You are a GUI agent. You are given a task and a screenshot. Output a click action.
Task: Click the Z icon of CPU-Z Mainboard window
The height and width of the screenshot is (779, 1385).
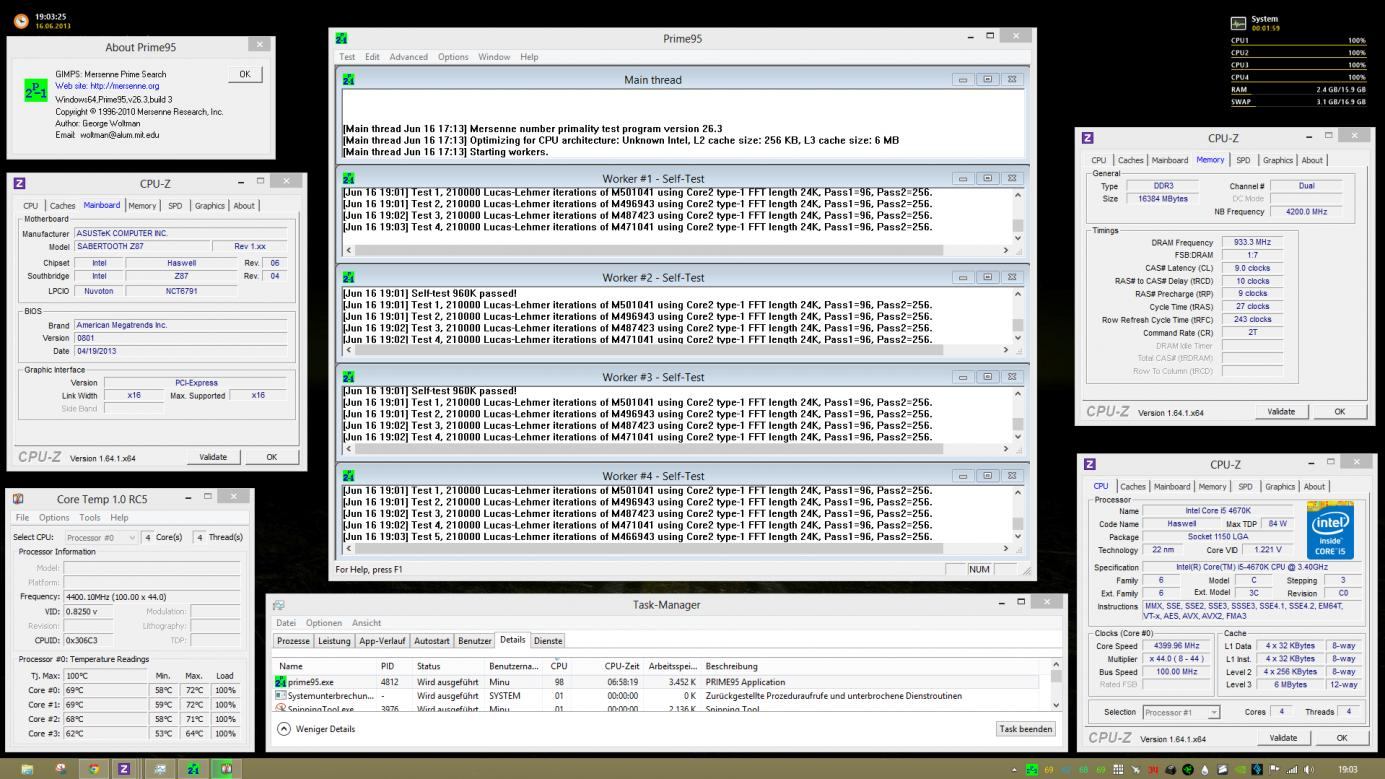(19, 183)
